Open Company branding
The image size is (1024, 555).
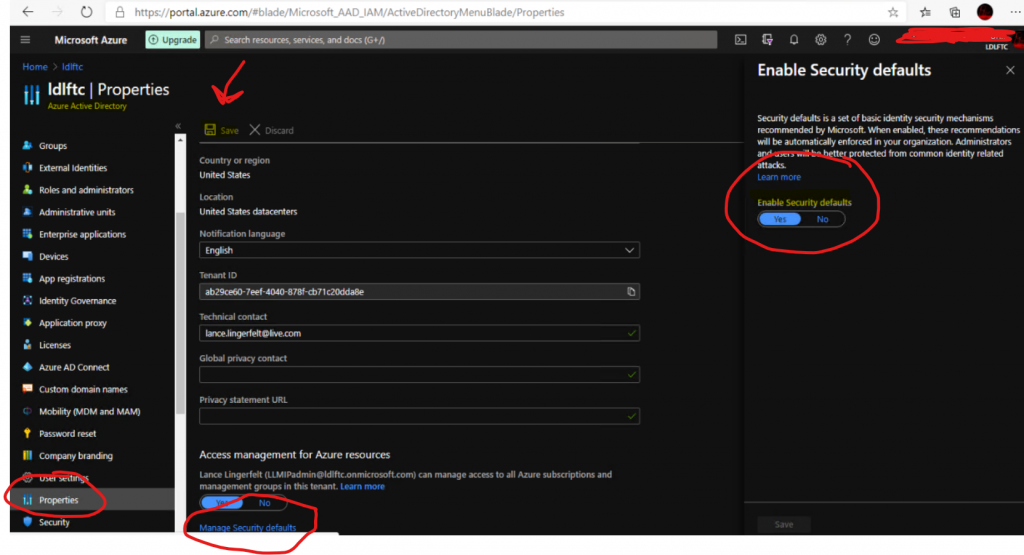coord(76,456)
